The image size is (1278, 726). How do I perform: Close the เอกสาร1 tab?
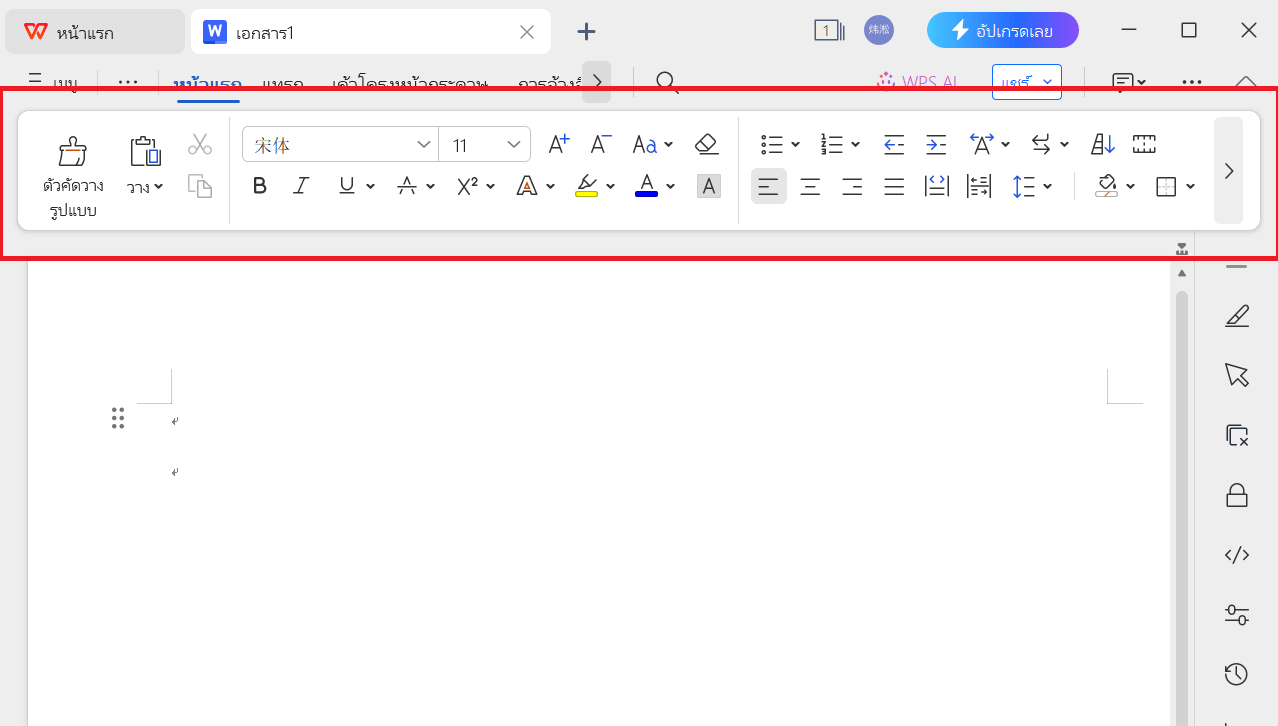(527, 32)
